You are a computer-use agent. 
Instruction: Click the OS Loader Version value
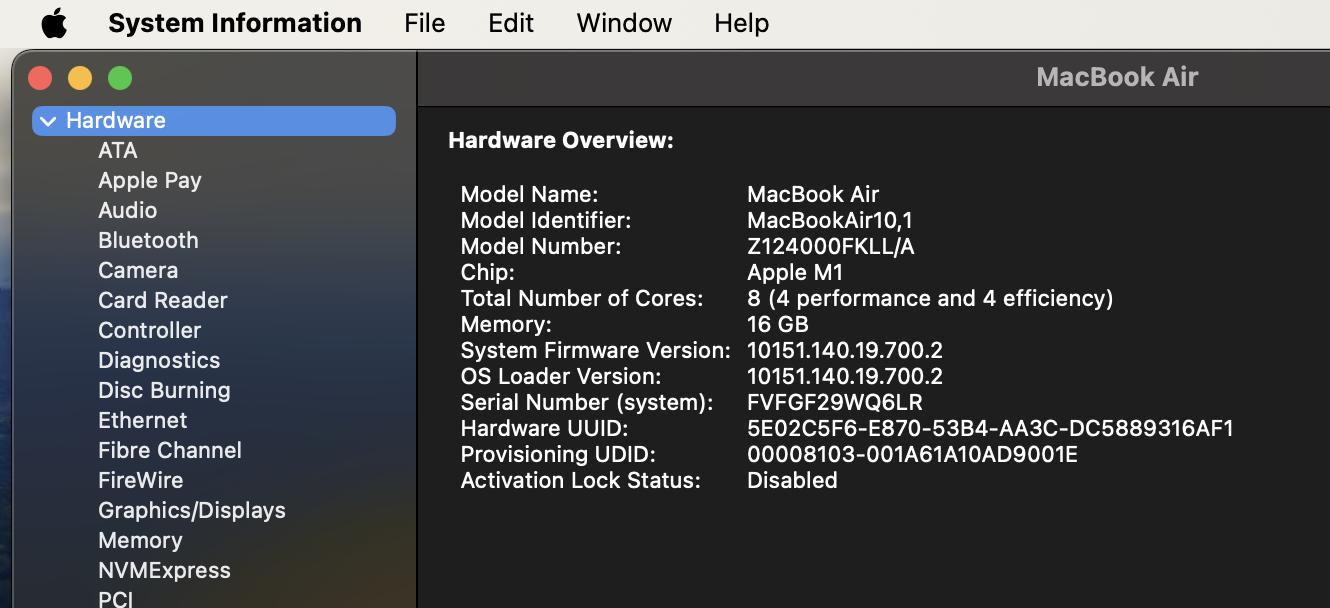coord(845,376)
